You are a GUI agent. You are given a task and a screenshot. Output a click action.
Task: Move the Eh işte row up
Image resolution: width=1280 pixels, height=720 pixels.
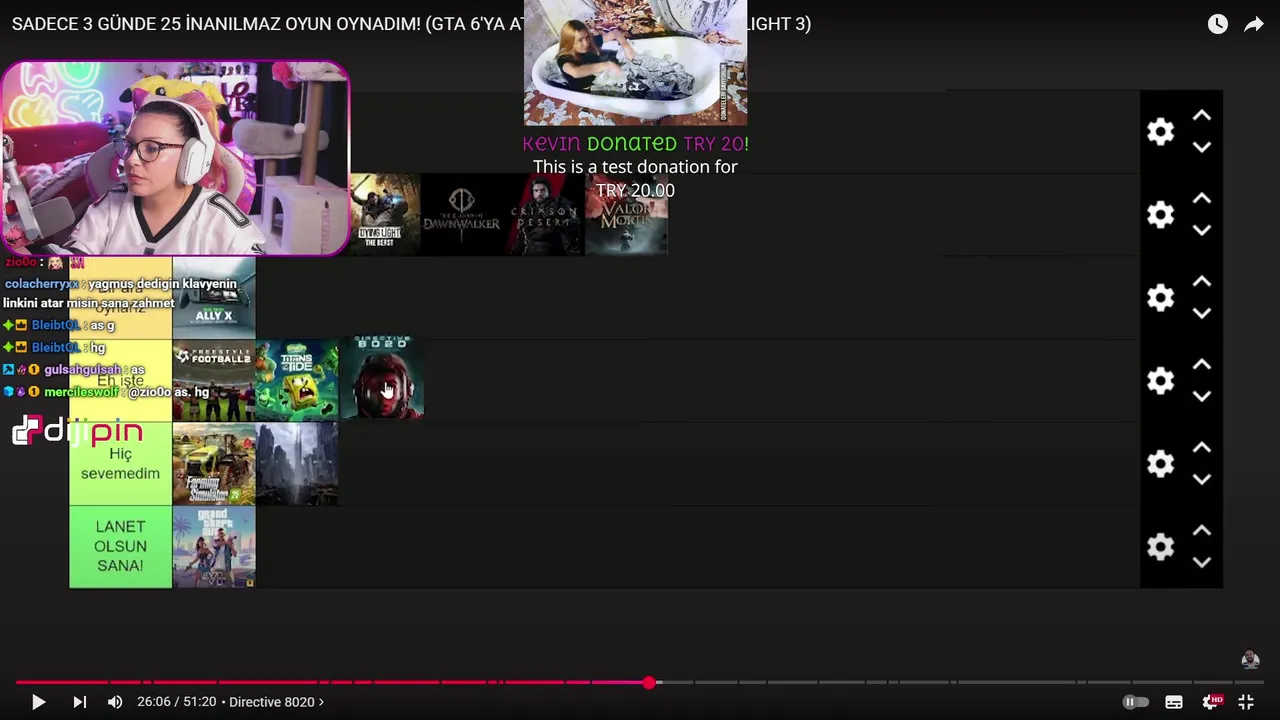coord(1202,365)
